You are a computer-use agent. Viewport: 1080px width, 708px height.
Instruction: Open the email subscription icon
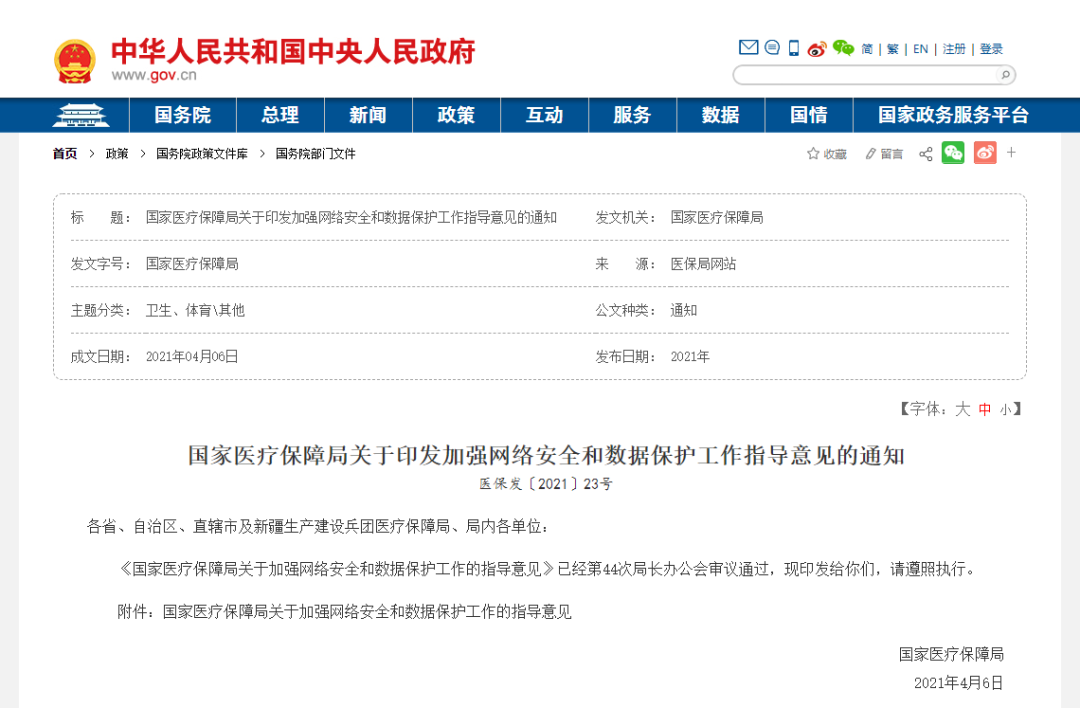click(747, 47)
